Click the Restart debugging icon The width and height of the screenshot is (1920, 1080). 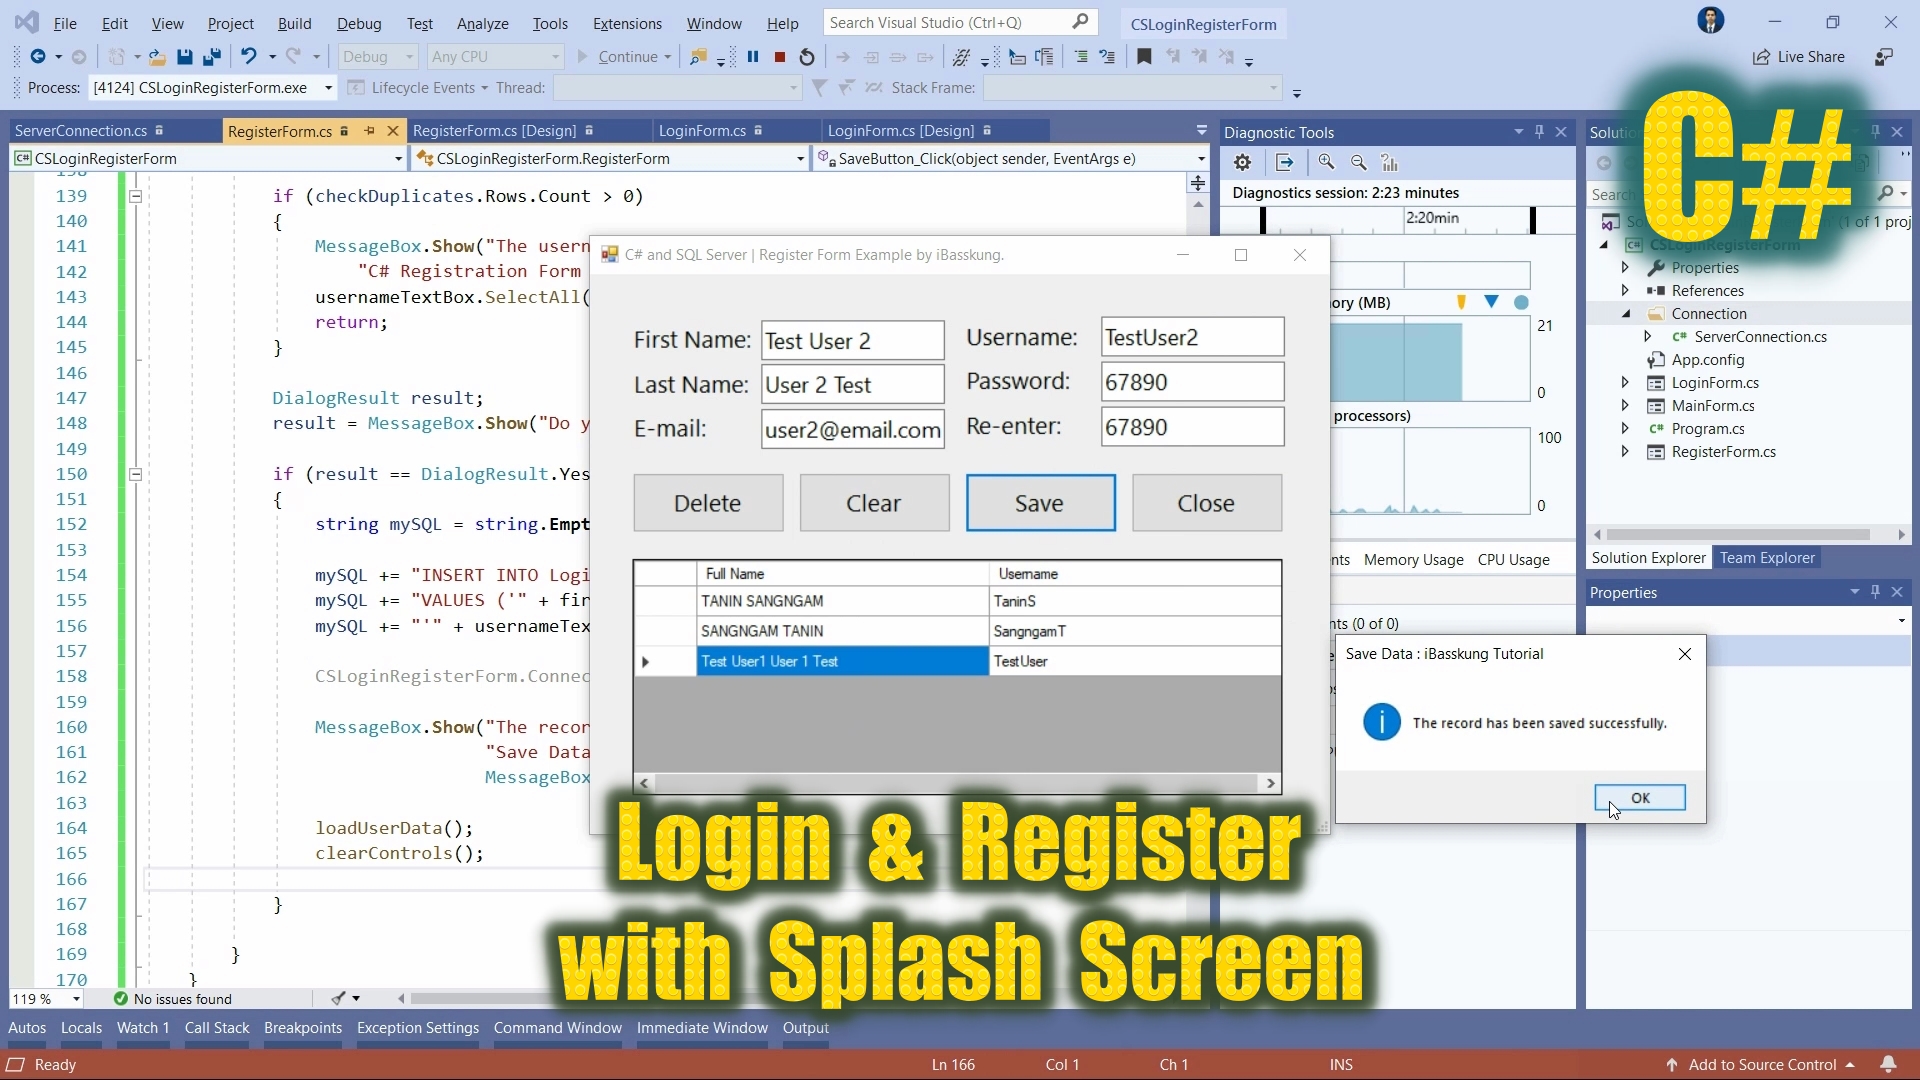[807, 57]
